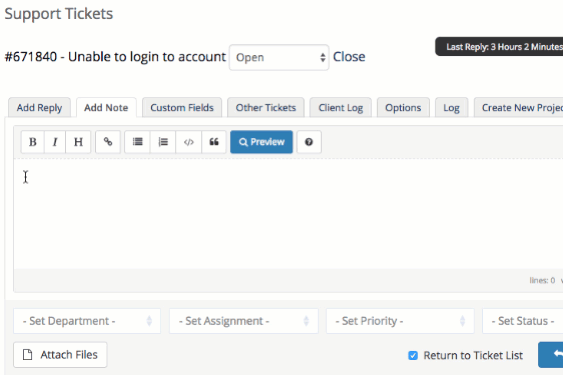Switch to the Add Reply tab

coord(39,107)
